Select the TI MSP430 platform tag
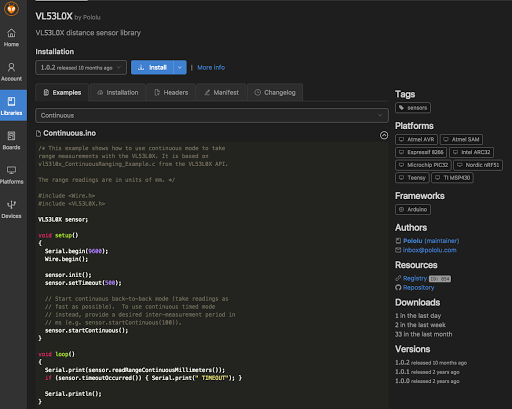Image resolution: width=512 pixels, height=409 pixels. [452, 178]
